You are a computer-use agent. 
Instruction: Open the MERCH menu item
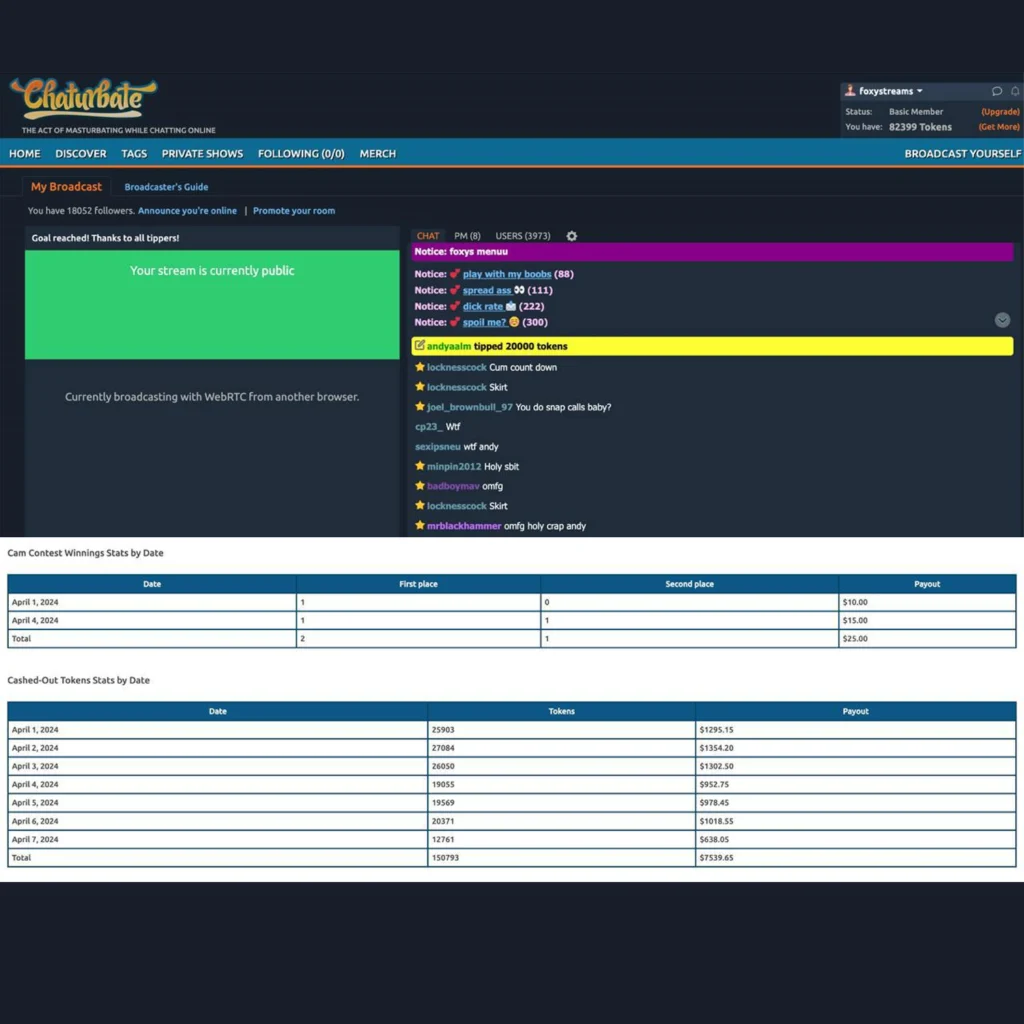[x=377, y=153]
